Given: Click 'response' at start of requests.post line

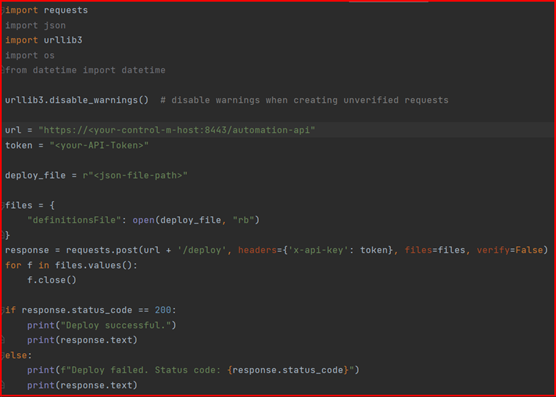Looking at the screenshot, I should [27, 250].
